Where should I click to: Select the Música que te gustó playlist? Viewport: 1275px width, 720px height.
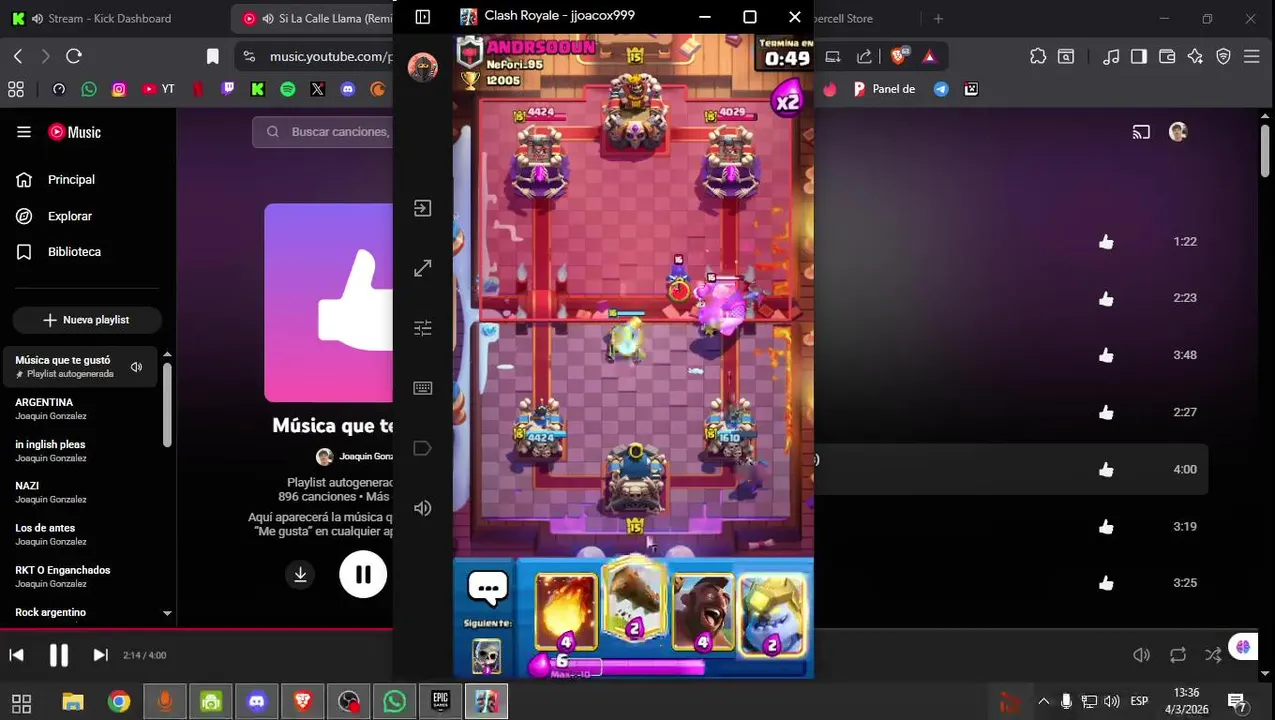pos(80,366)
